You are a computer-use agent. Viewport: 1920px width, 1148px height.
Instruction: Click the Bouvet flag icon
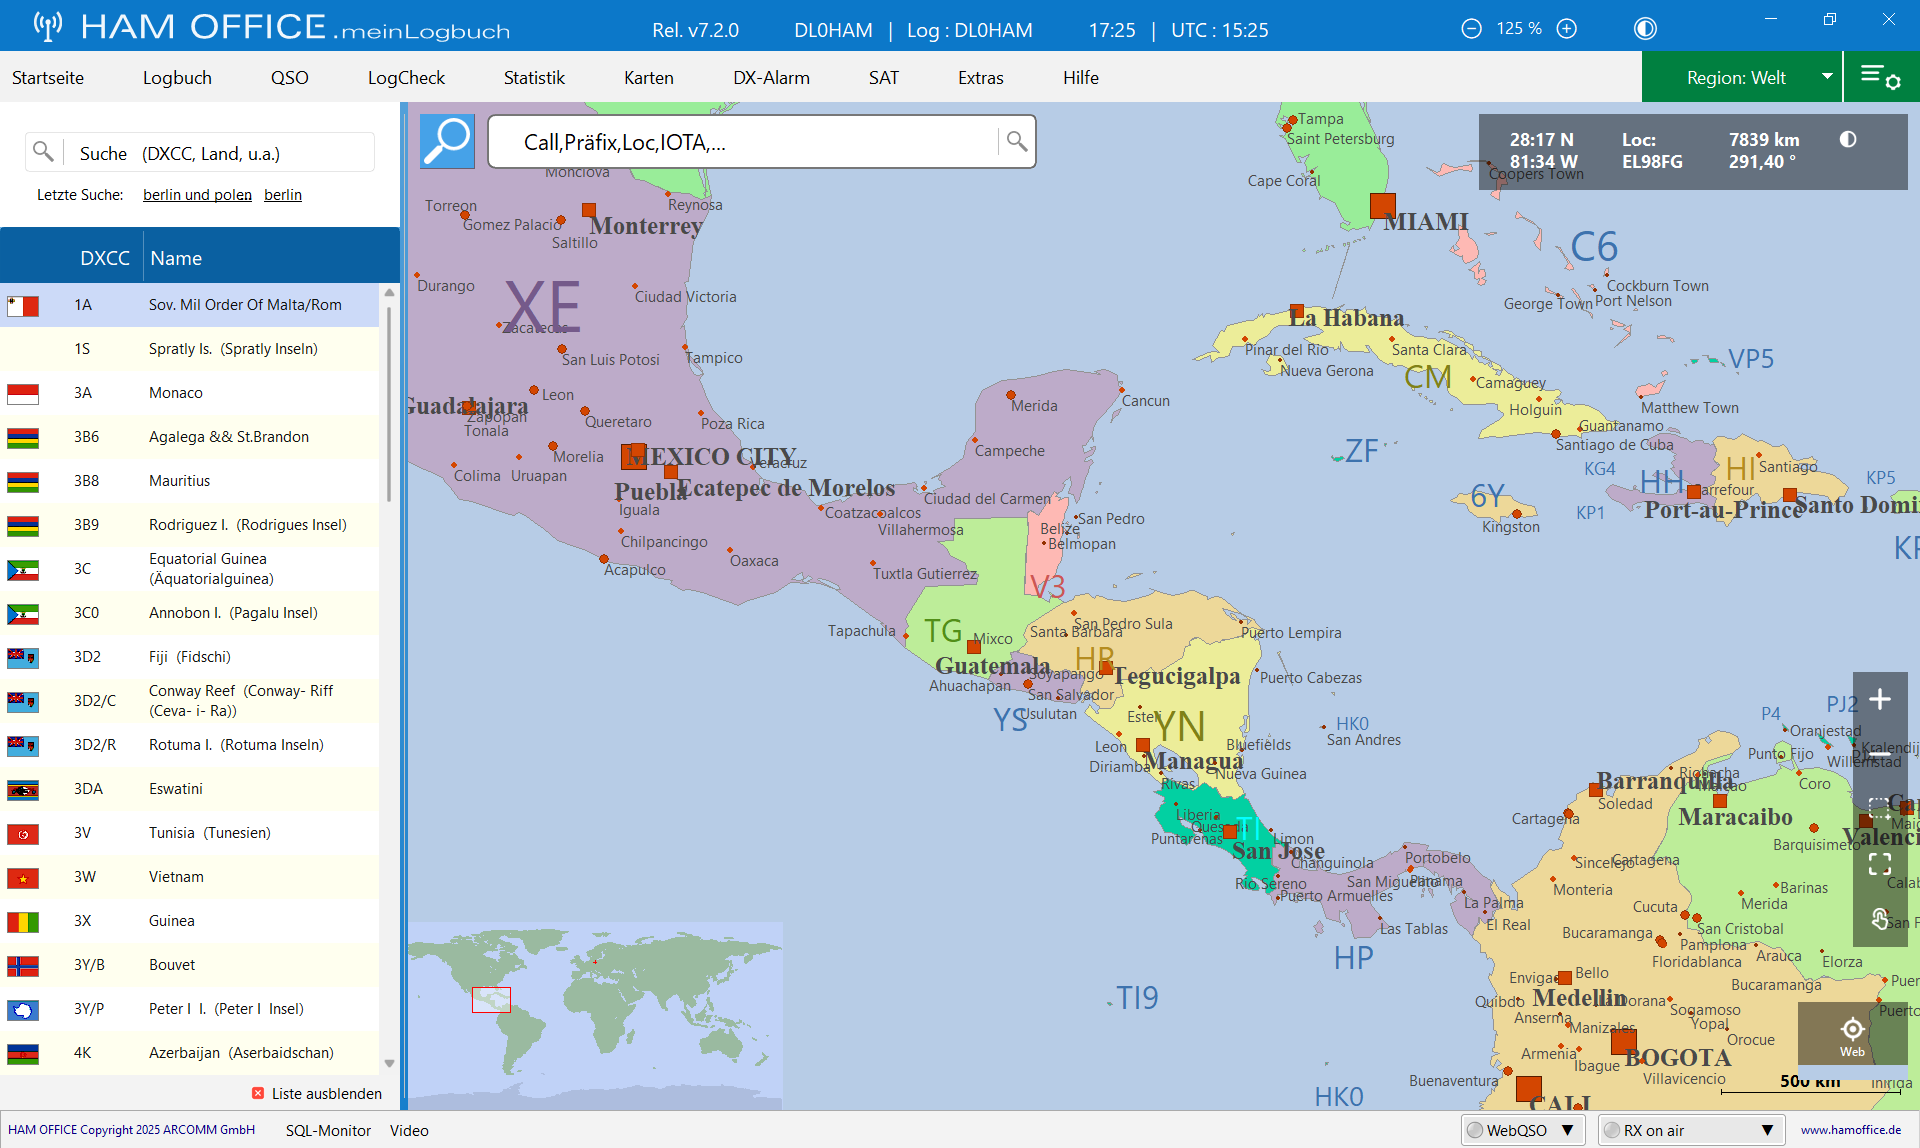click(23, 965)
